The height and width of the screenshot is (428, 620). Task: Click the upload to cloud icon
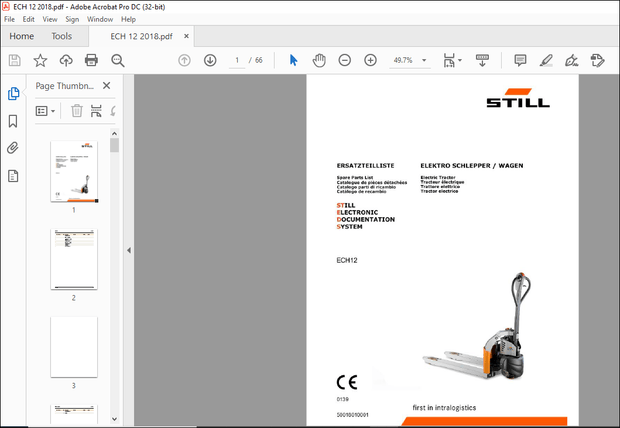pos(66,60)
